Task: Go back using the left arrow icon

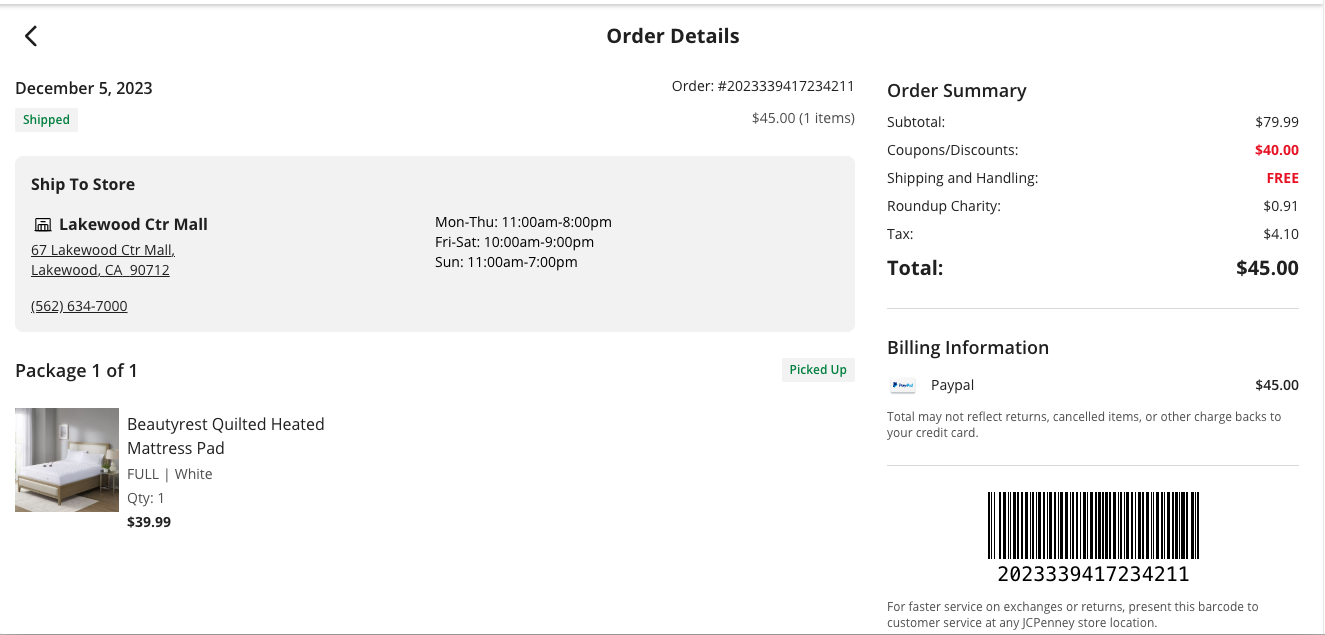Action: [31, 36]
